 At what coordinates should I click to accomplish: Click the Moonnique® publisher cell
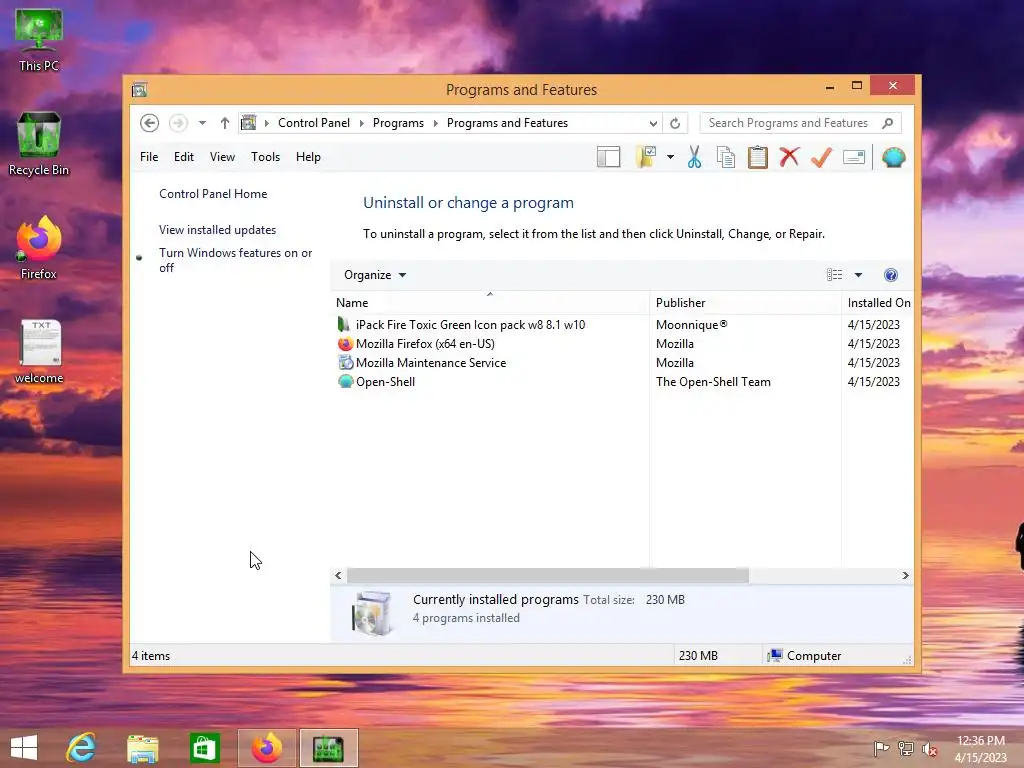coord(692,325)
